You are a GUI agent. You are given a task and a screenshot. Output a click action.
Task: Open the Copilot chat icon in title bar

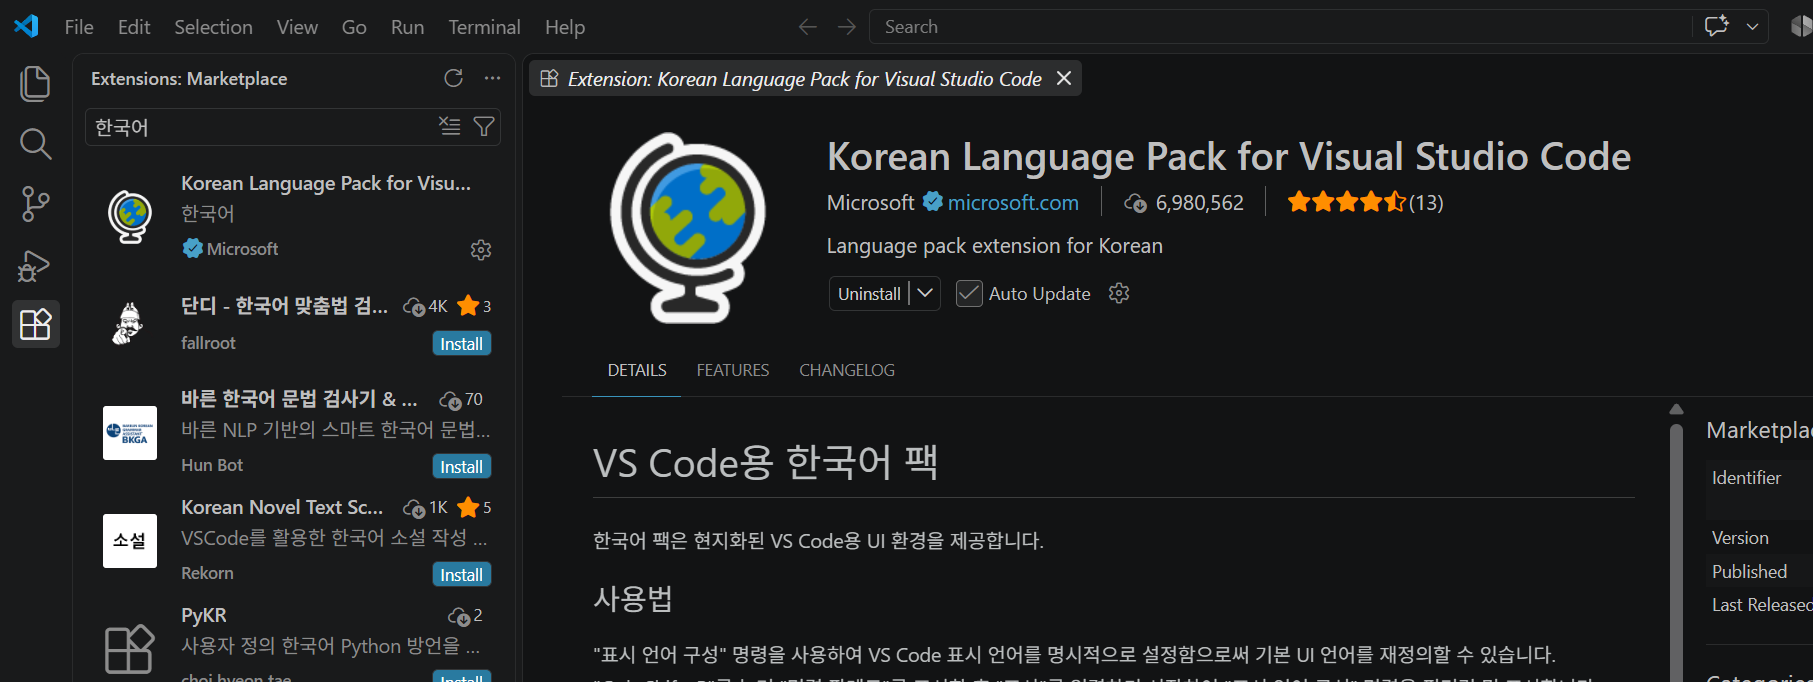(x=1717, y=26)
